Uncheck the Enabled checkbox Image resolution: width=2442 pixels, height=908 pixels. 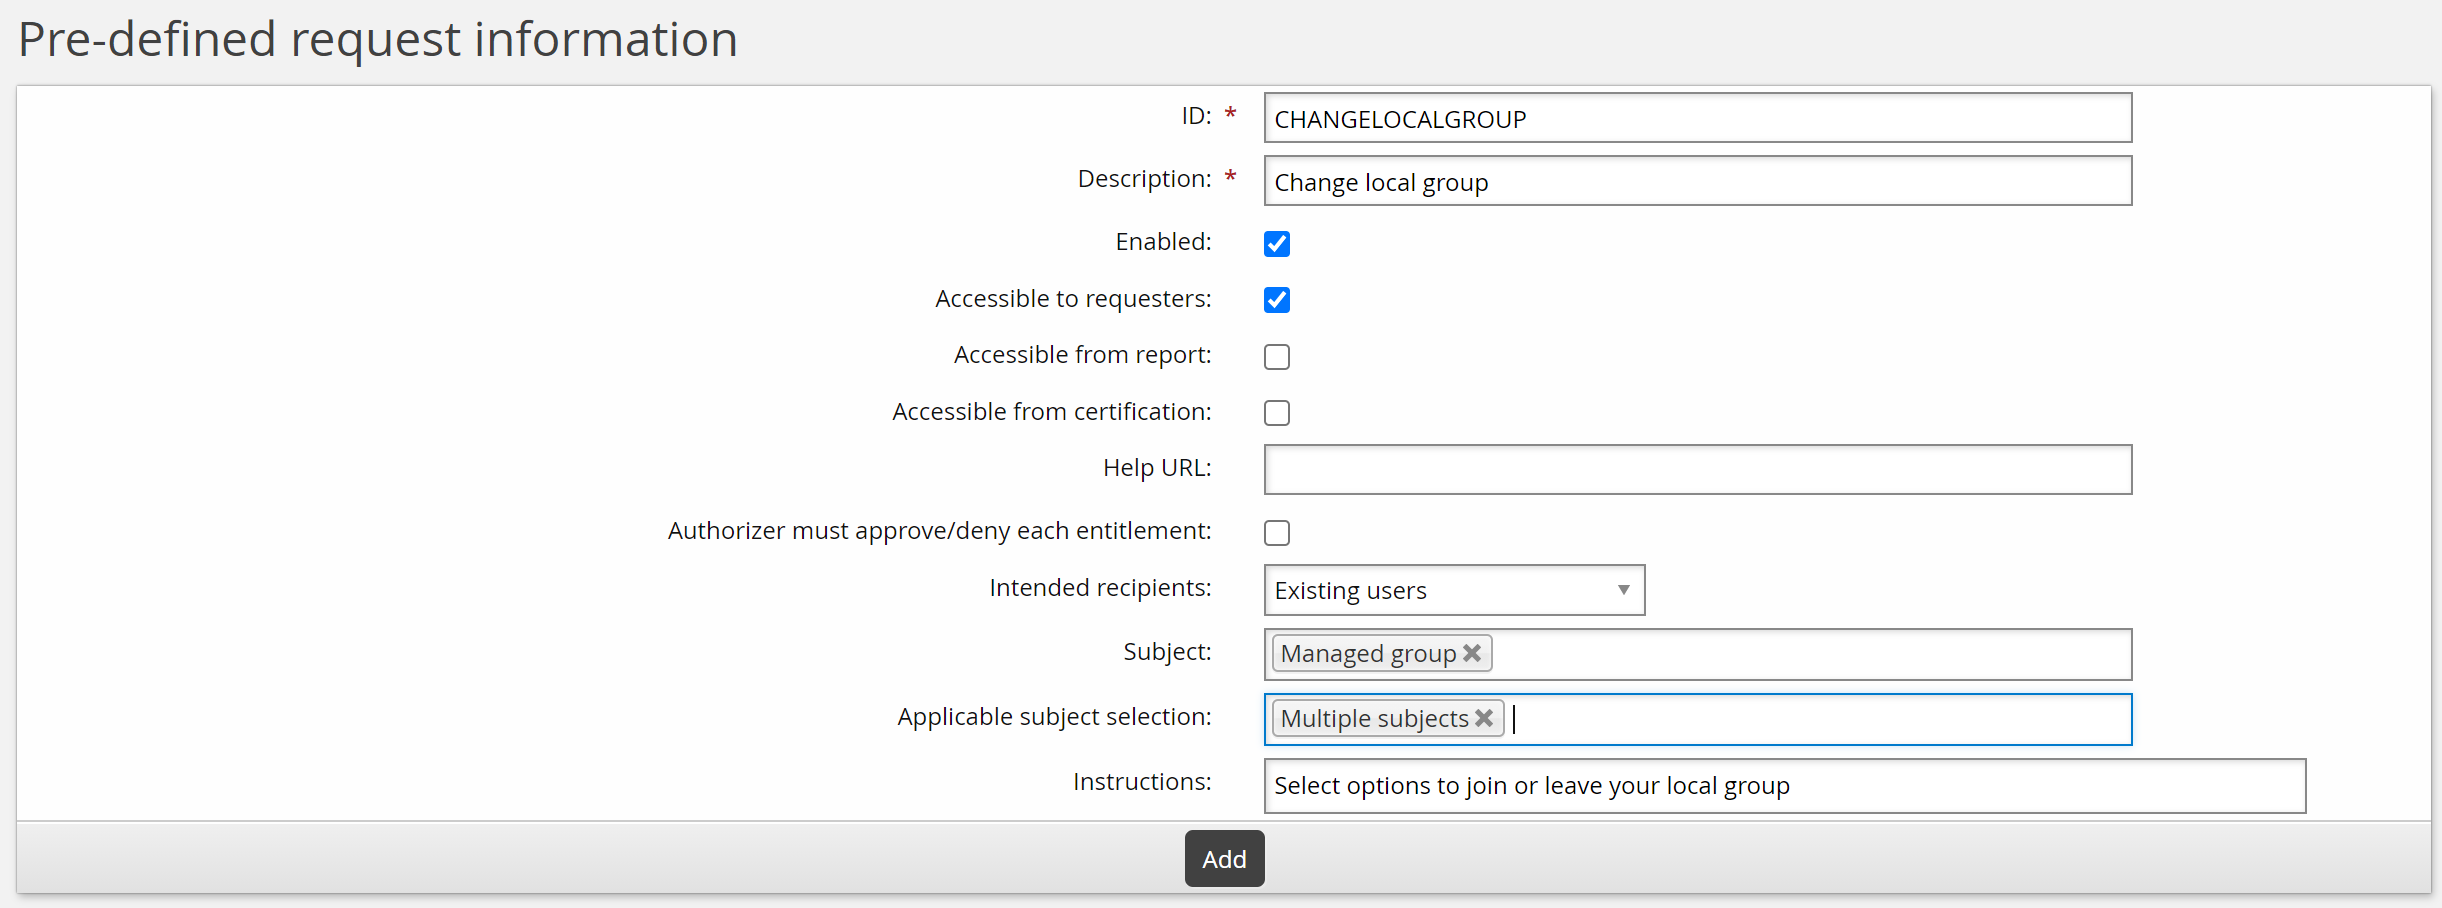click(1277, 244)
